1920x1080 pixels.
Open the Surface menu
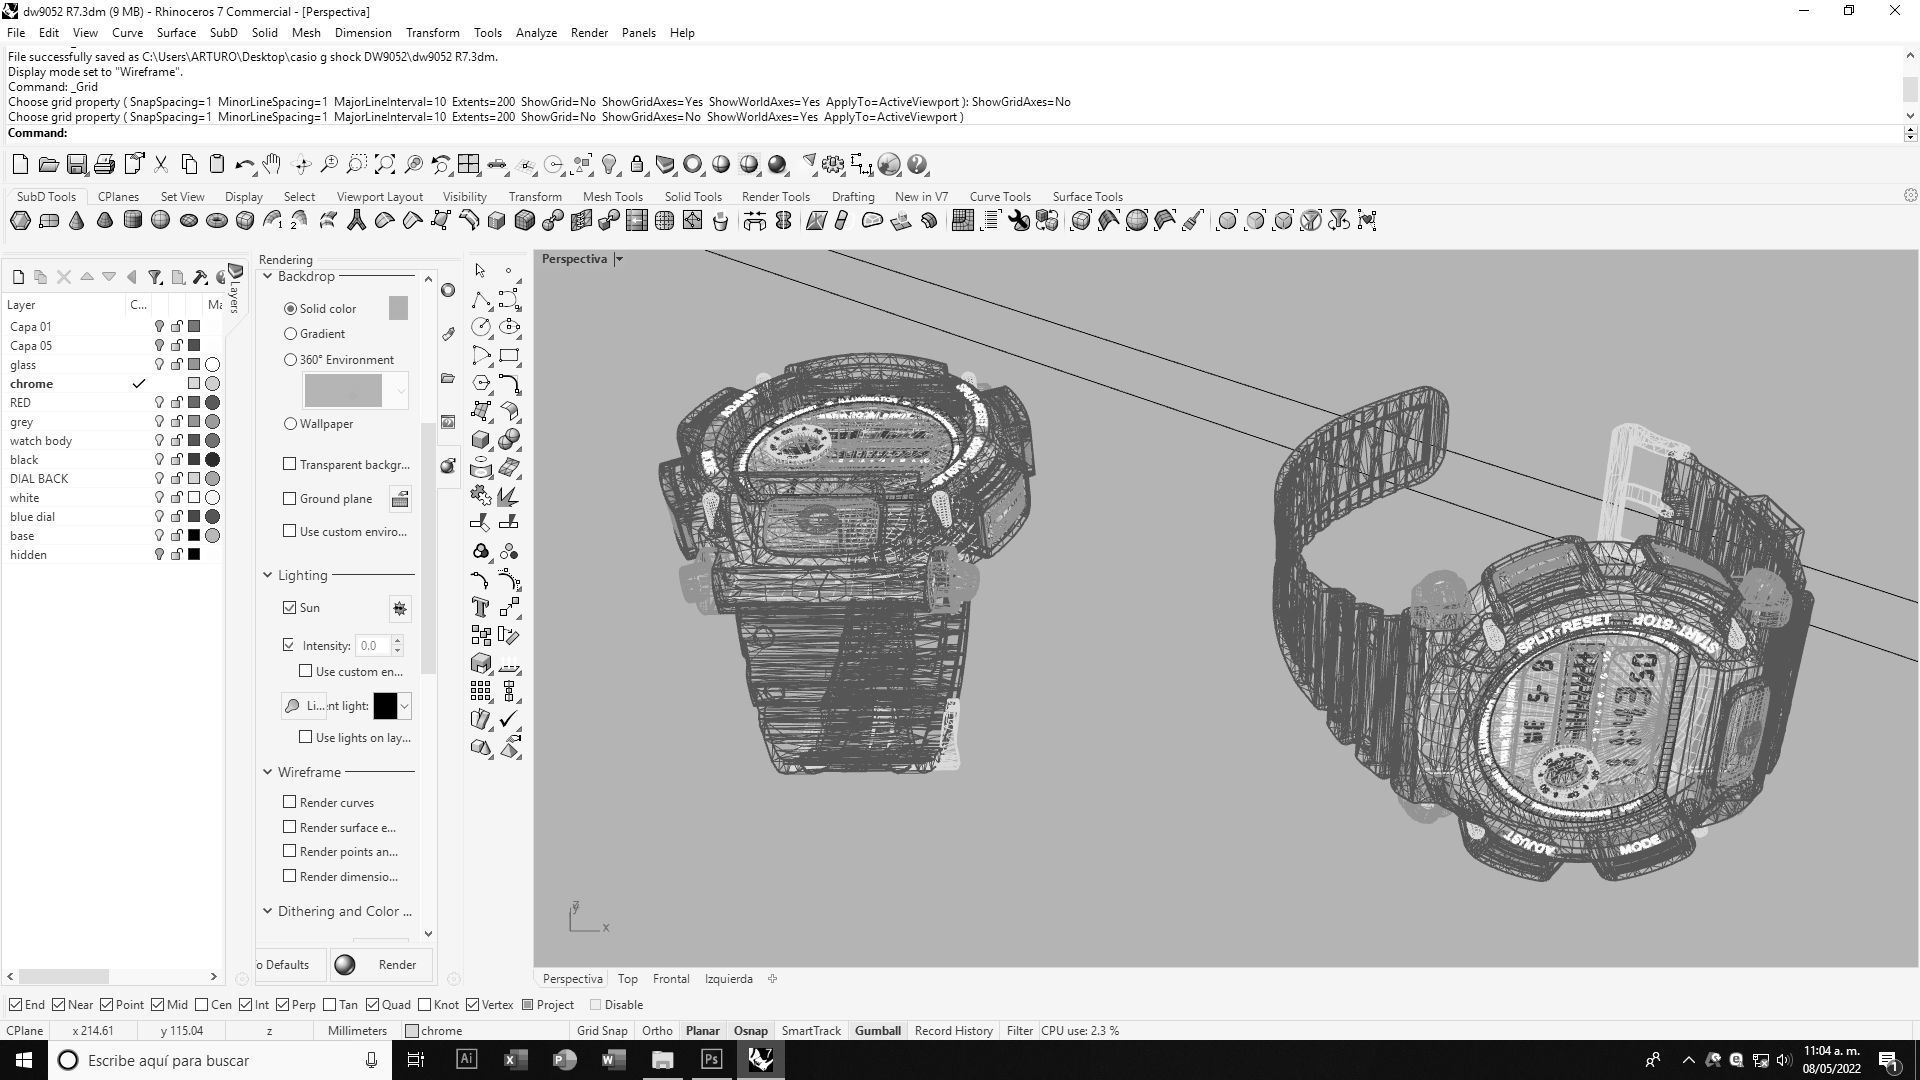pyautogui.click(x=176, y=33)
